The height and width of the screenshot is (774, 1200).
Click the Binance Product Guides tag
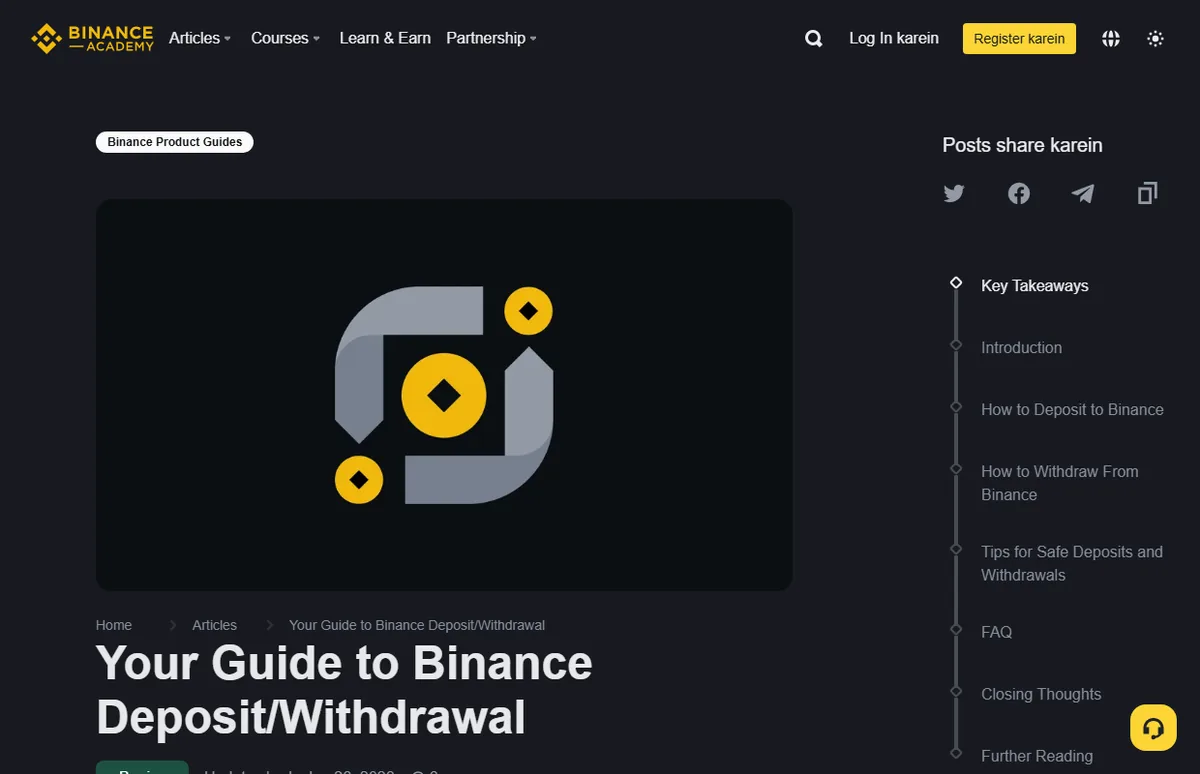175,142
